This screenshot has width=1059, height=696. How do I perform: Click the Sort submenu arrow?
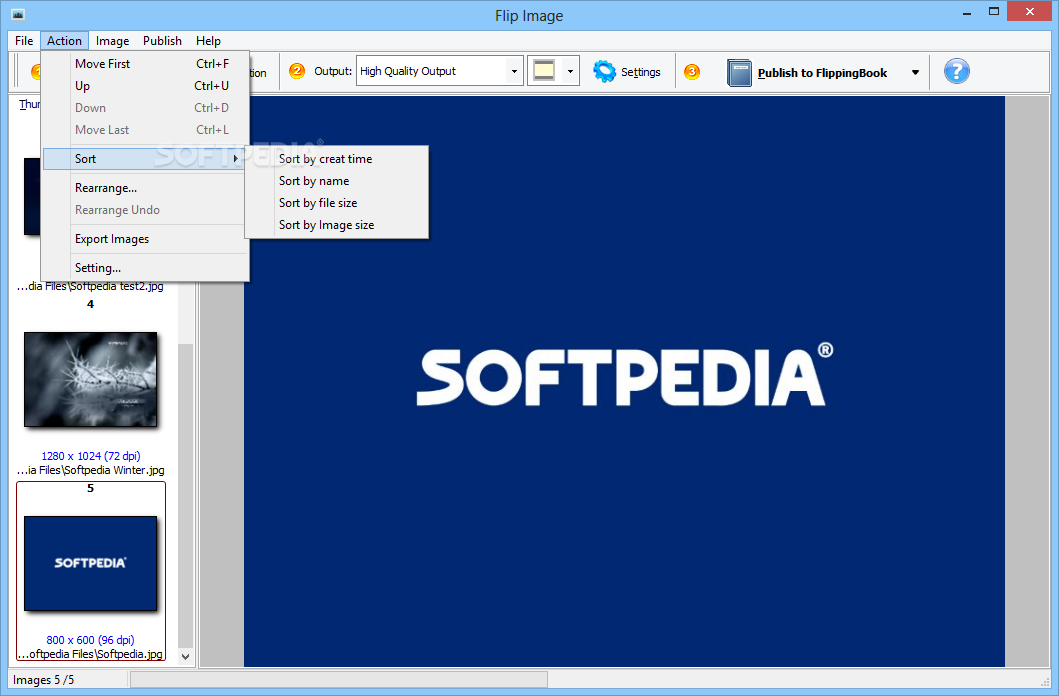(x=236, y=159)
